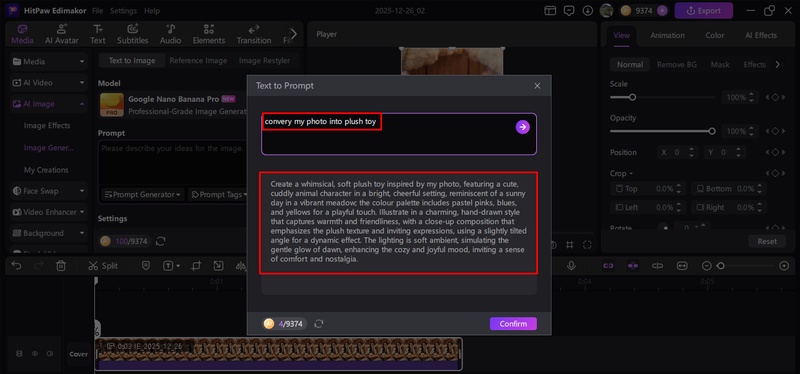Adjust the Scale slider

pos(662,97)
